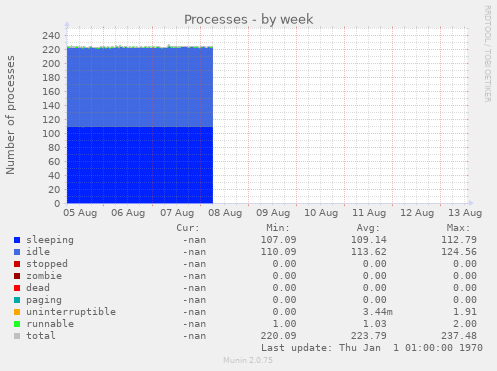497x371 pixels.
Task: Click total Max value 237.48
Action: pyautogui.click(x=459, y=336)
